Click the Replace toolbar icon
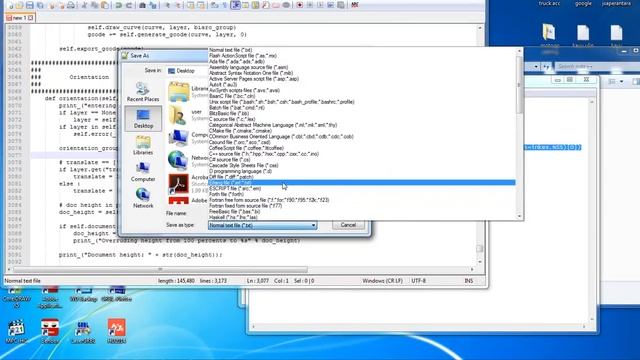Viewport: 640px width, 360px height. tap(153, 5)
